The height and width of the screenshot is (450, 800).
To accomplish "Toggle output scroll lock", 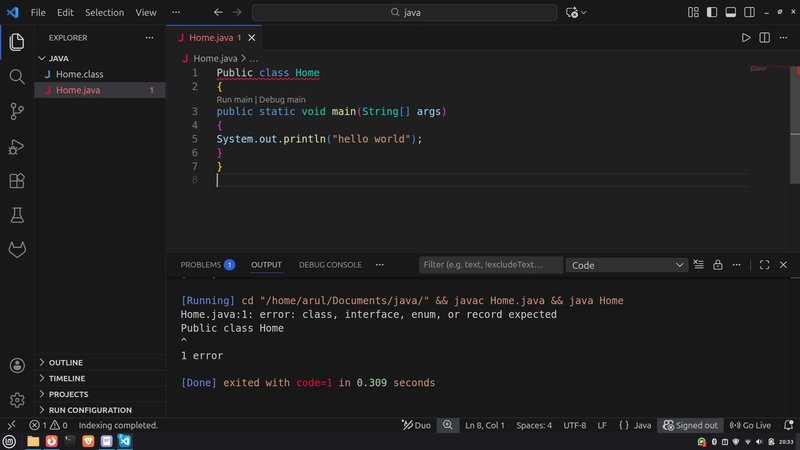I will click(x=718, y=265).
